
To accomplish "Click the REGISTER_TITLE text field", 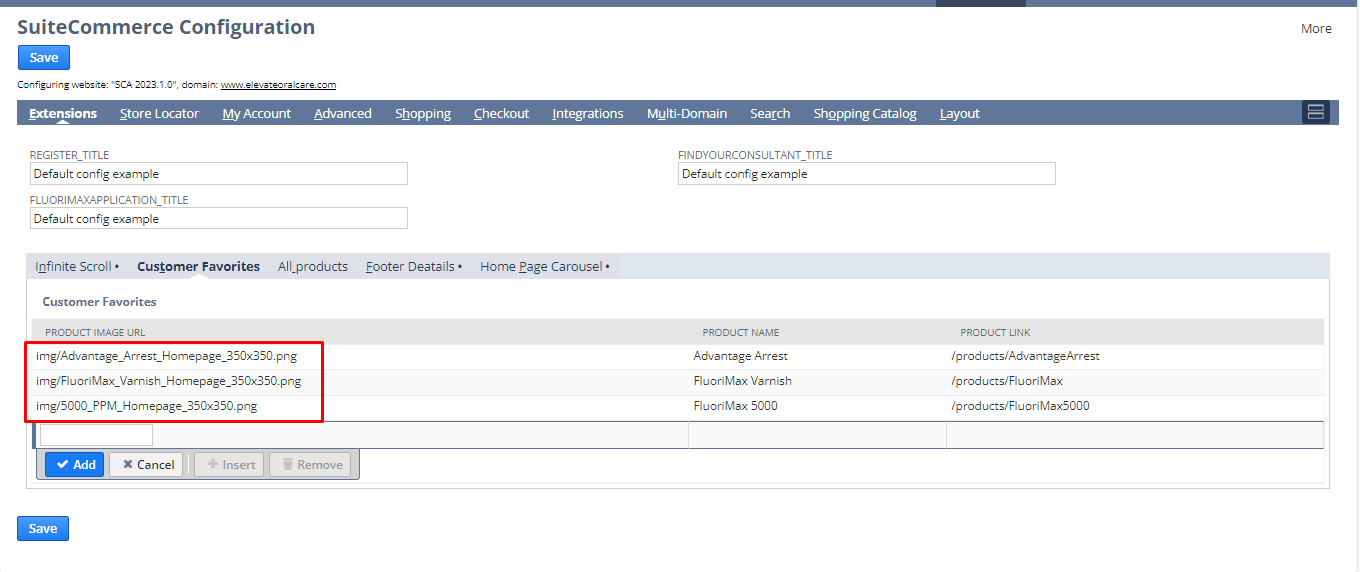I will [218, 174].
